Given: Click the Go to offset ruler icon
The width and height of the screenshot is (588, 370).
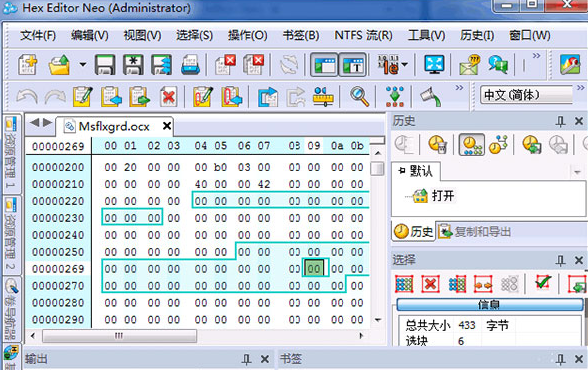Looking at the screenshot, I should [323, 97].
